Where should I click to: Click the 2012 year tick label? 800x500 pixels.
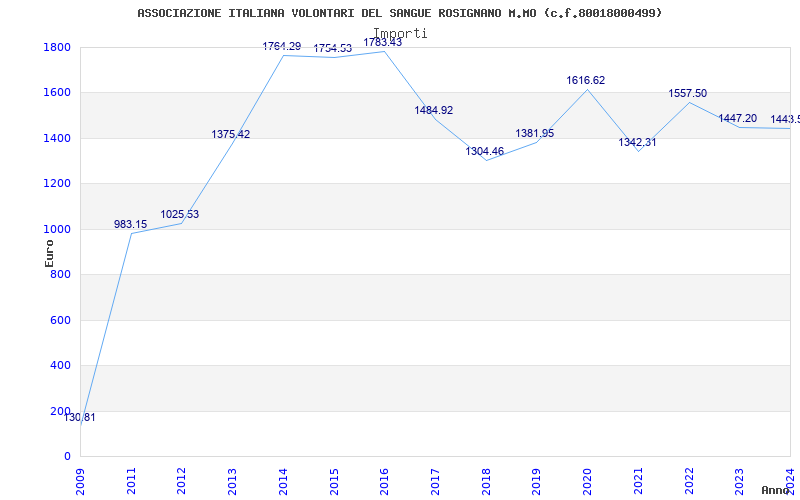[x=182, y=482]
